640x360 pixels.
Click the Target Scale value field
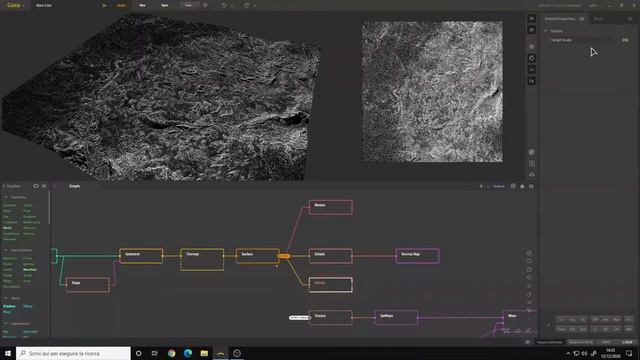click(x=625, y=40)
